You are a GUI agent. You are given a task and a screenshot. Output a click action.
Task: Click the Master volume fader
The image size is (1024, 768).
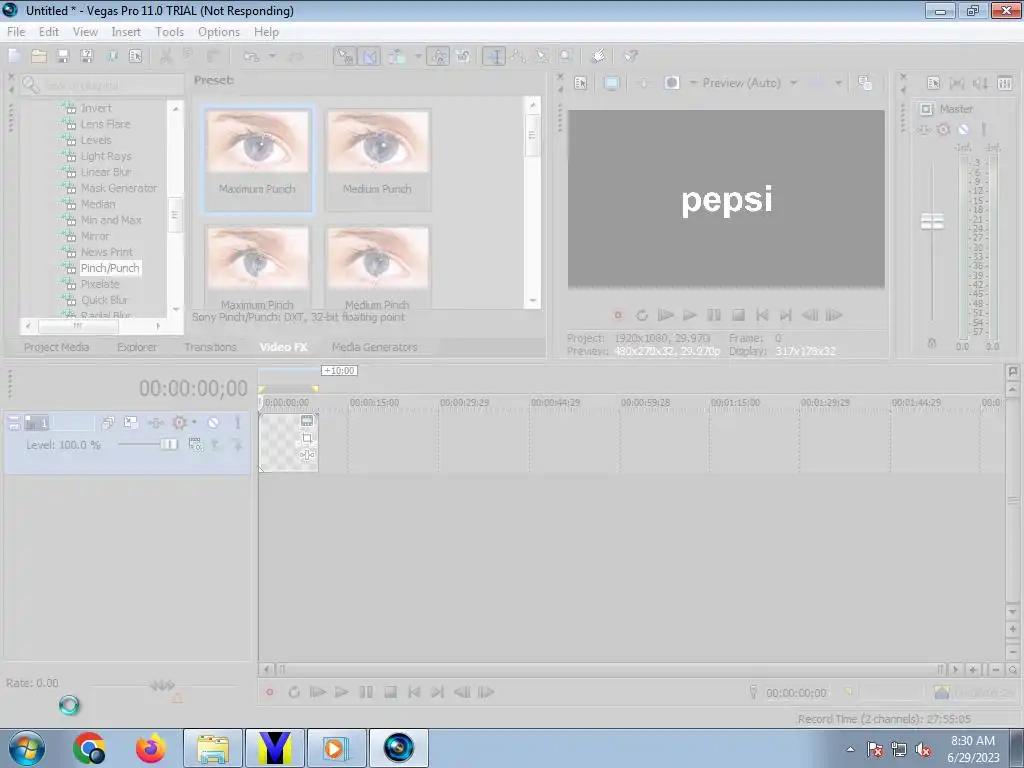[932, 221]
